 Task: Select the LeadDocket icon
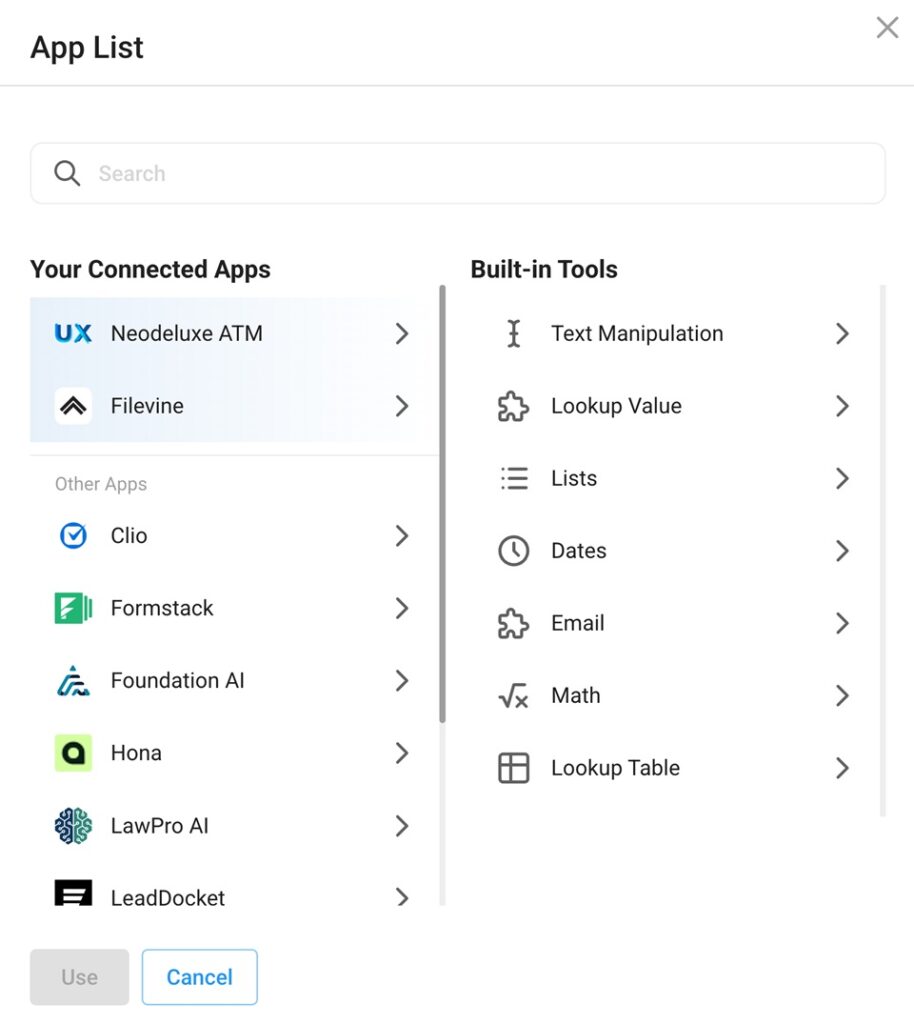pos(73,893)
